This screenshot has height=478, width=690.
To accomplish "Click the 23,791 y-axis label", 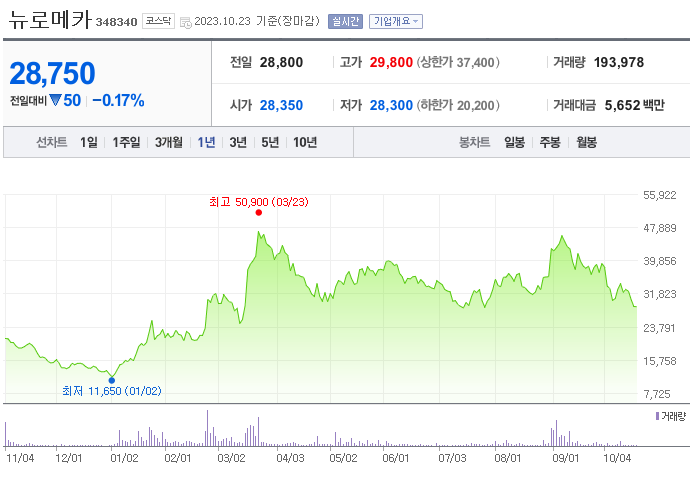I will 660,328.
